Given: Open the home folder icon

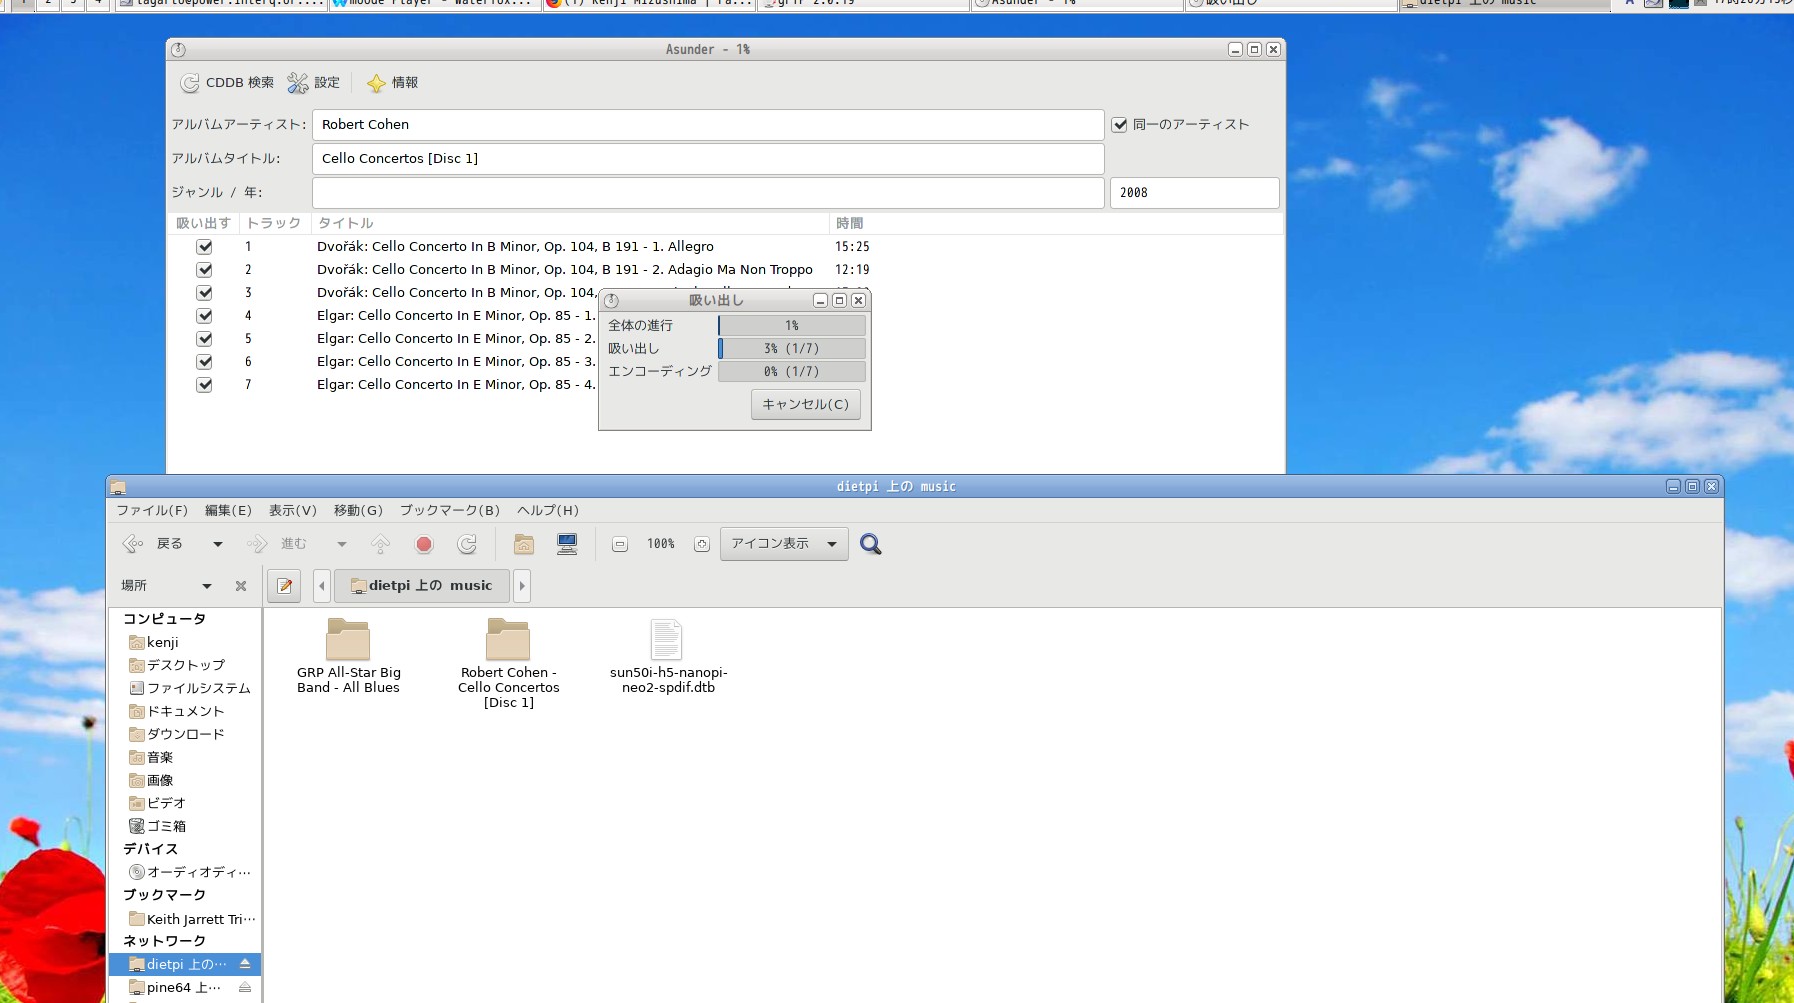Looking at the screenshot, I should click(x=523, y=544).
